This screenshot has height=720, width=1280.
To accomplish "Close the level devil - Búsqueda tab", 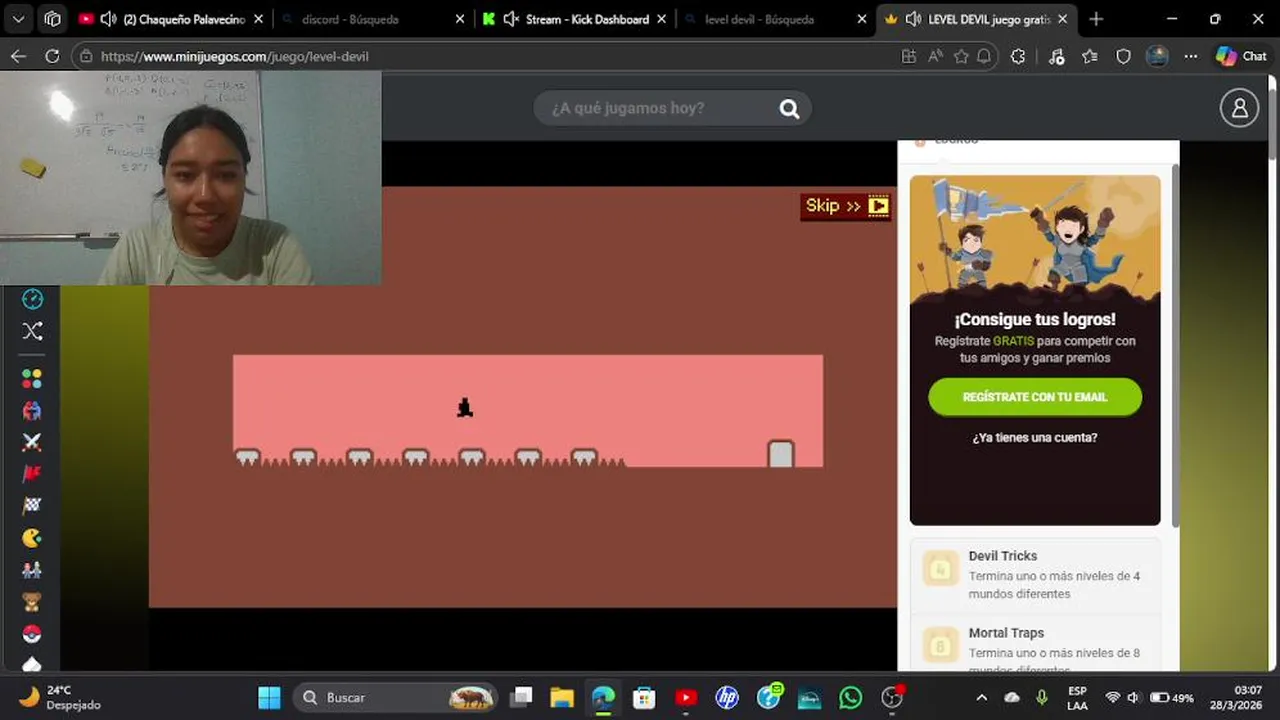I will point(862,19).
